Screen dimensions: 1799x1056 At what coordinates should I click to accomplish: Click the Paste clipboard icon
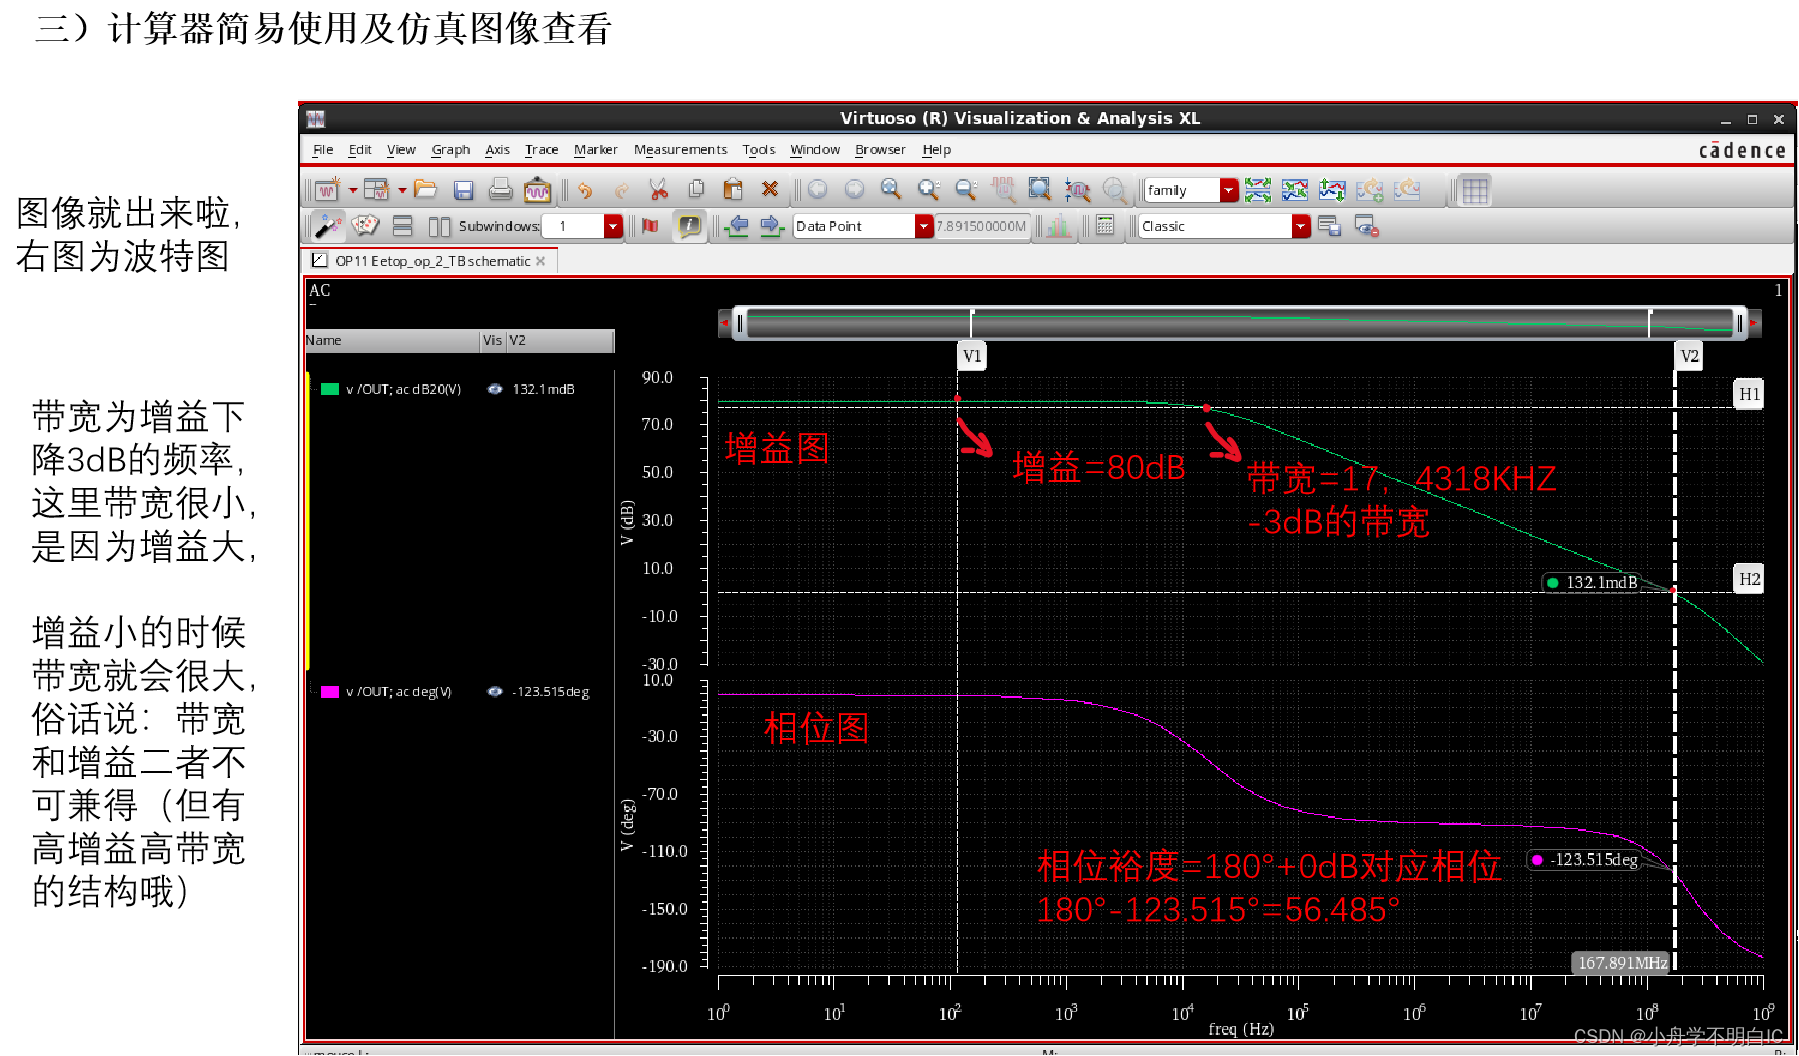(733, 189)
